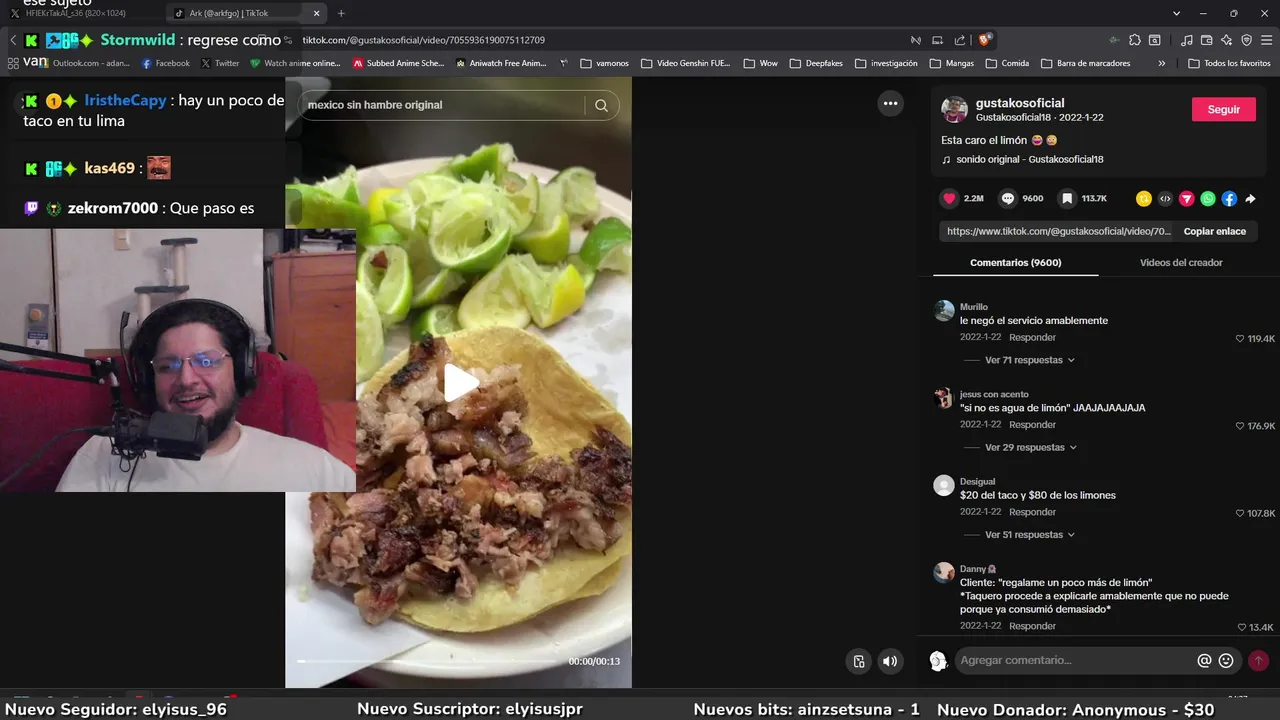Open Murillo's profile avatar in comments
This screenshot has height=720, width=1280.
[944, 310]
